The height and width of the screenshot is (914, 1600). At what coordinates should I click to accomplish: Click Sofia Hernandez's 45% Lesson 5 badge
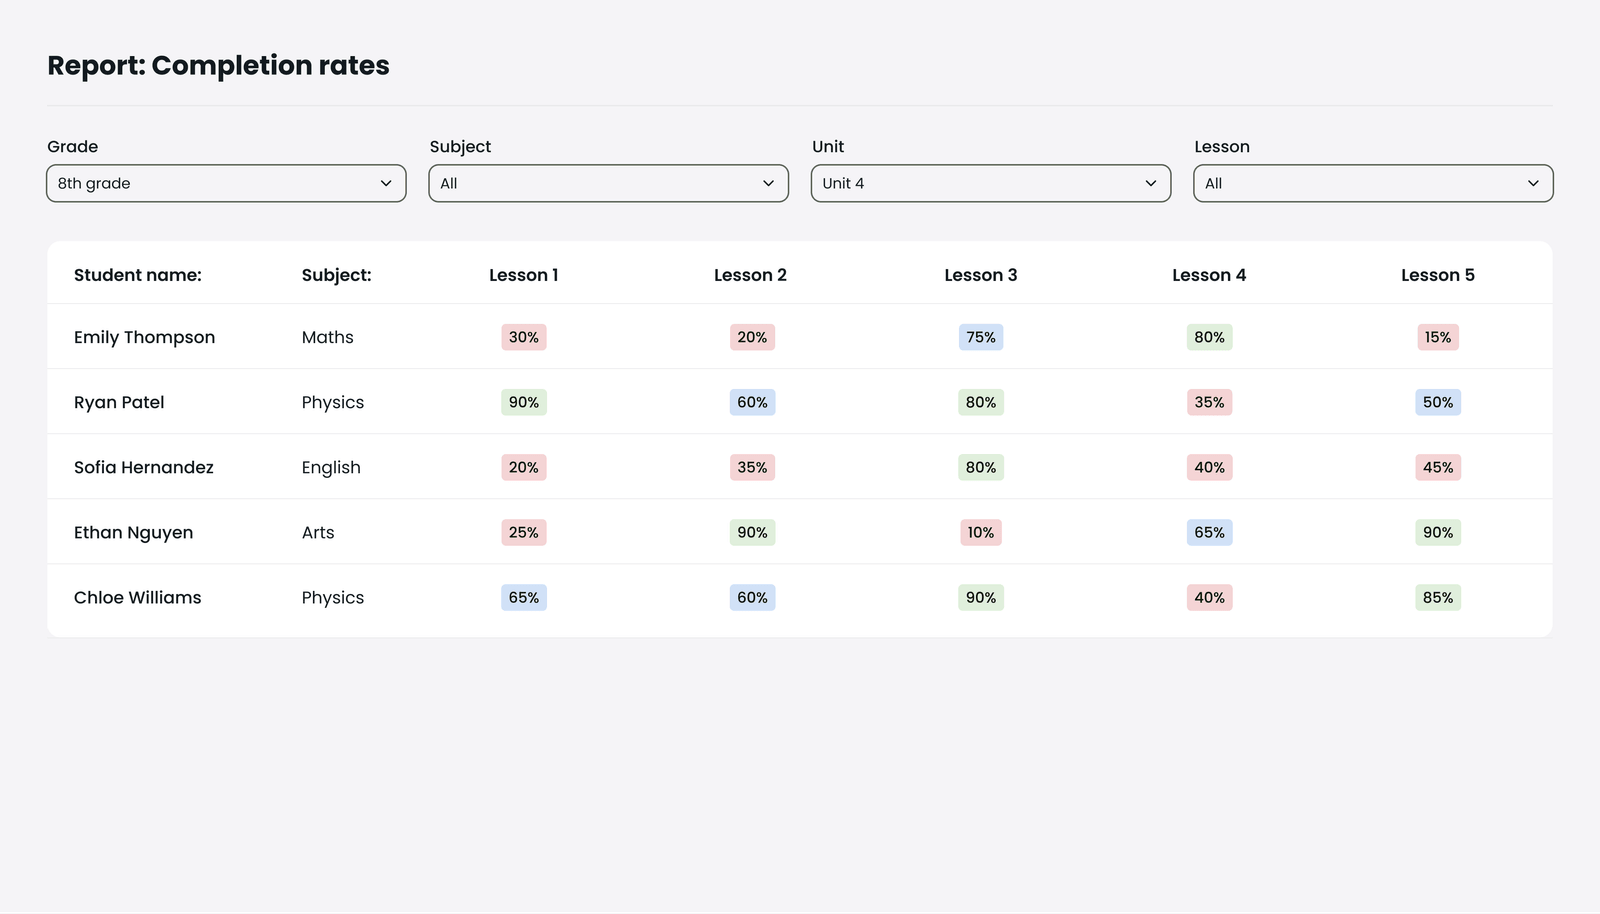(x=1437, y=467)
